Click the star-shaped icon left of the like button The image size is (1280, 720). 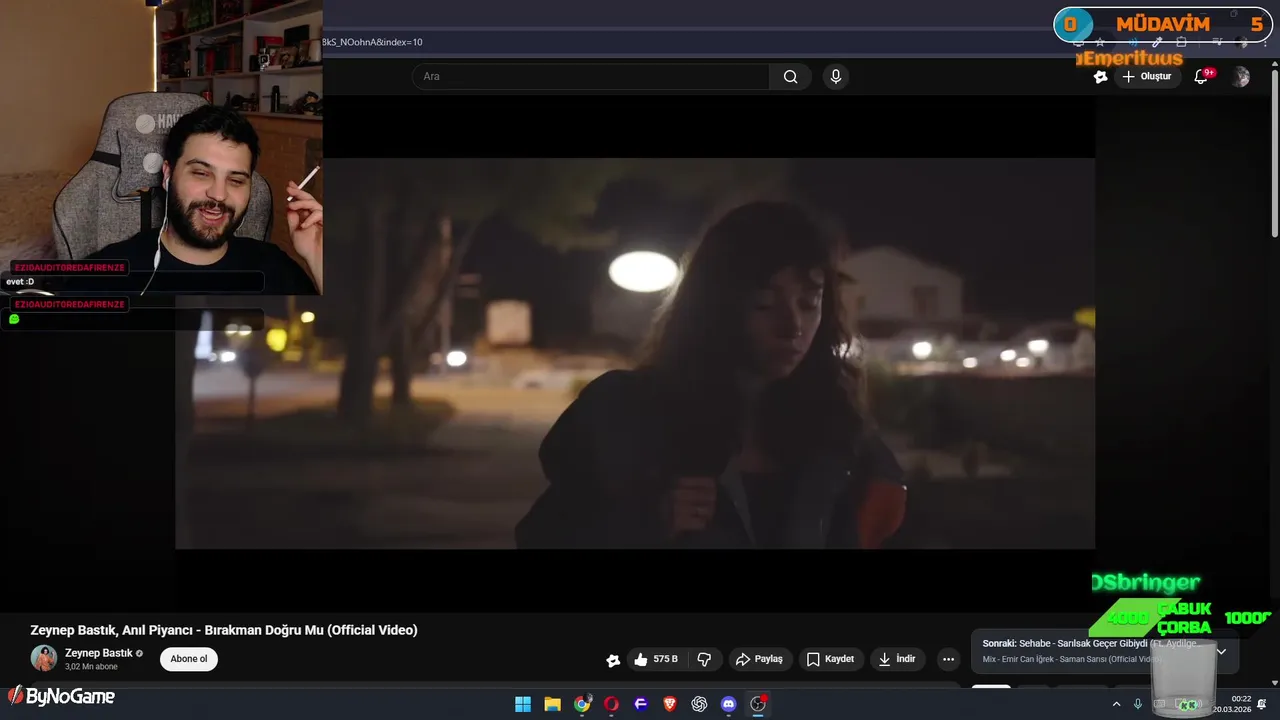[613, 660]
